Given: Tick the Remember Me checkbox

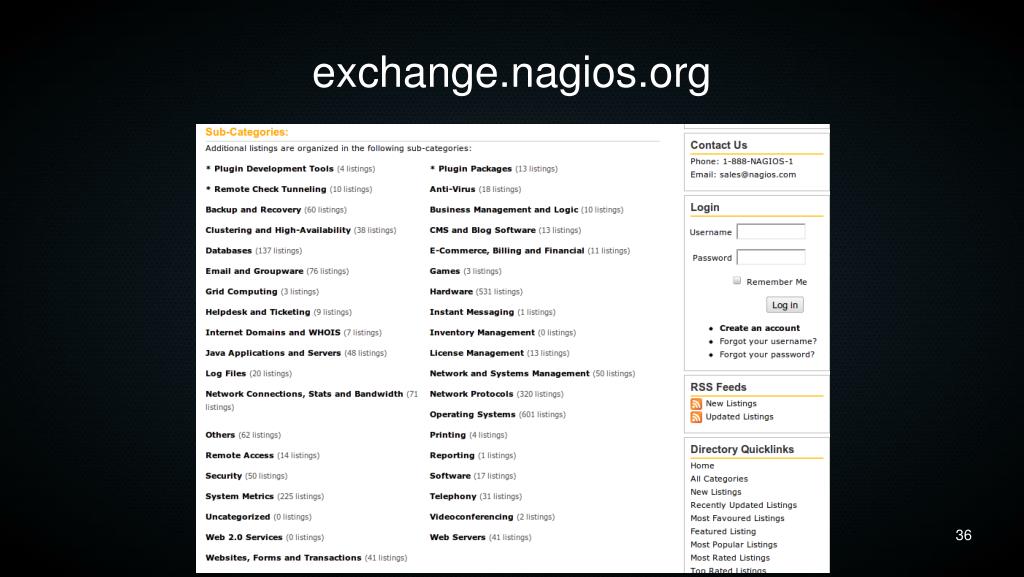Looking at the screenshot, I should pos(737,281).
